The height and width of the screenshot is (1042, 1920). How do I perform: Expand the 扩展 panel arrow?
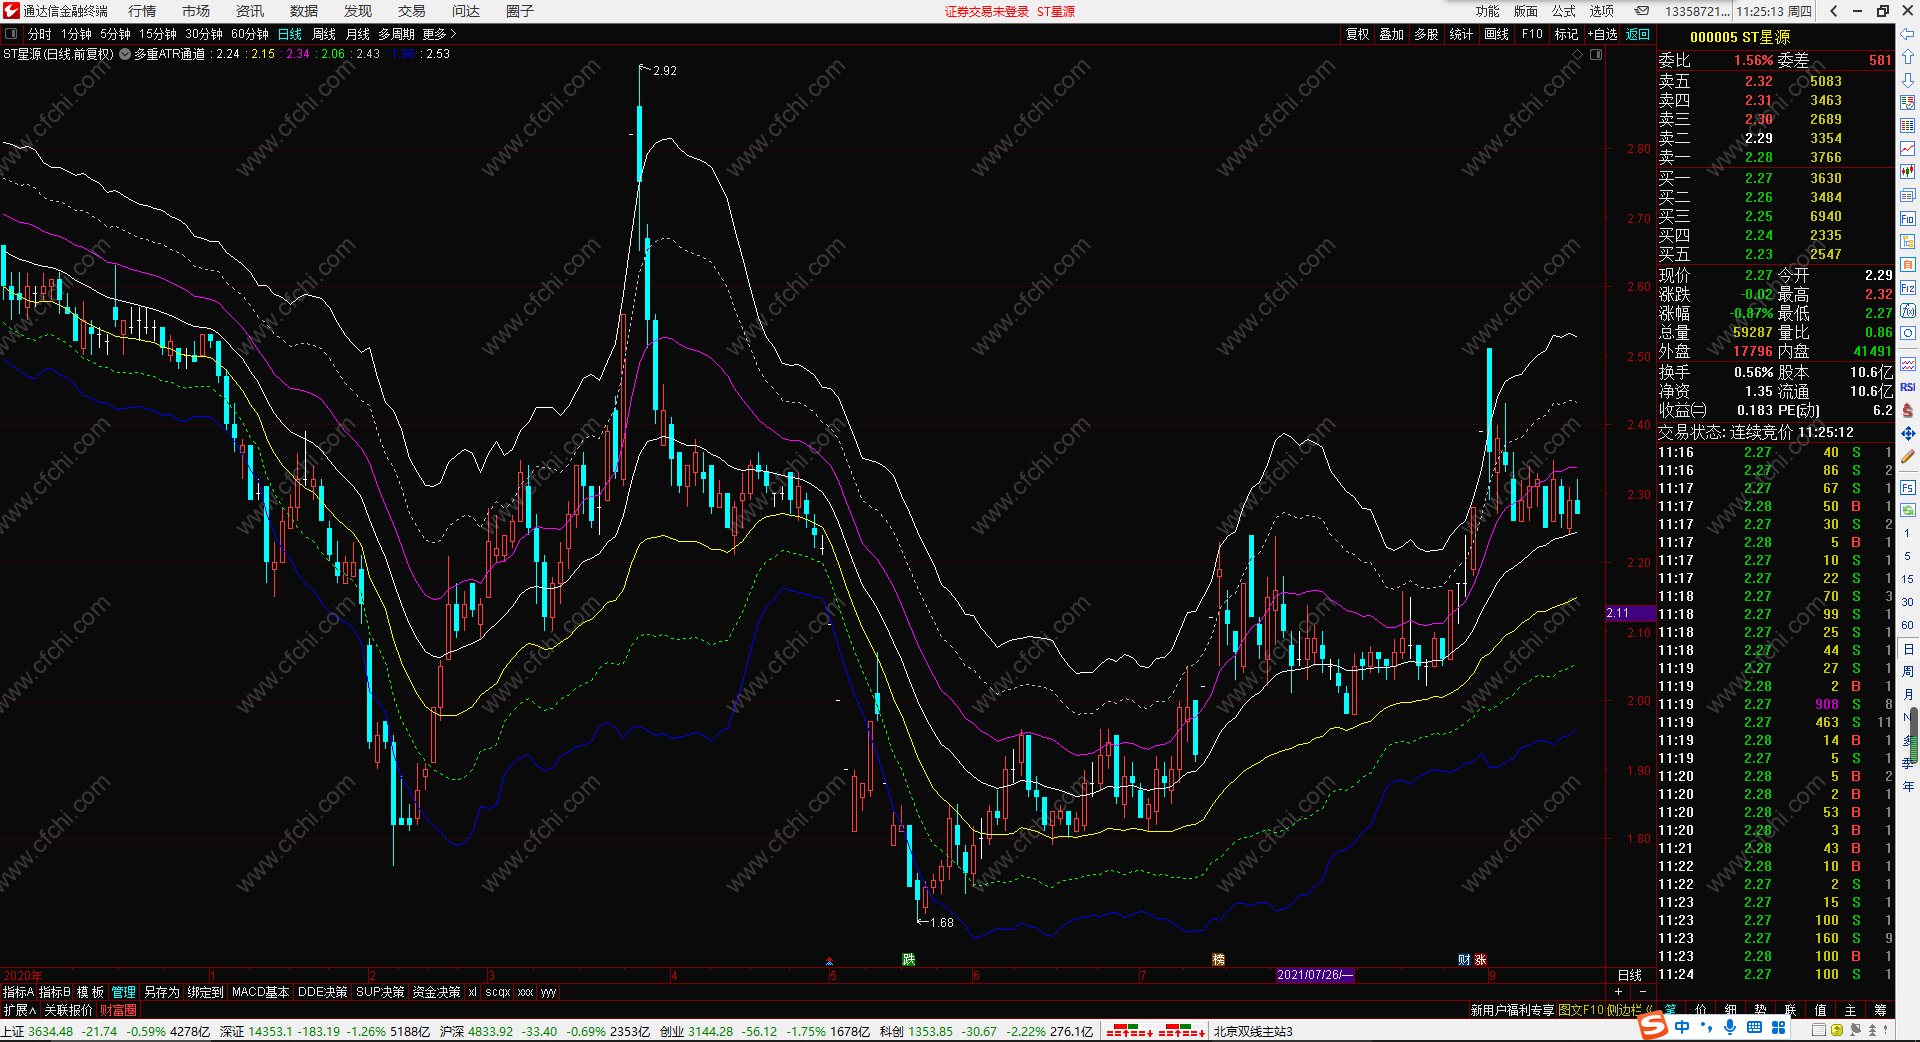[x=19, y=1010]
